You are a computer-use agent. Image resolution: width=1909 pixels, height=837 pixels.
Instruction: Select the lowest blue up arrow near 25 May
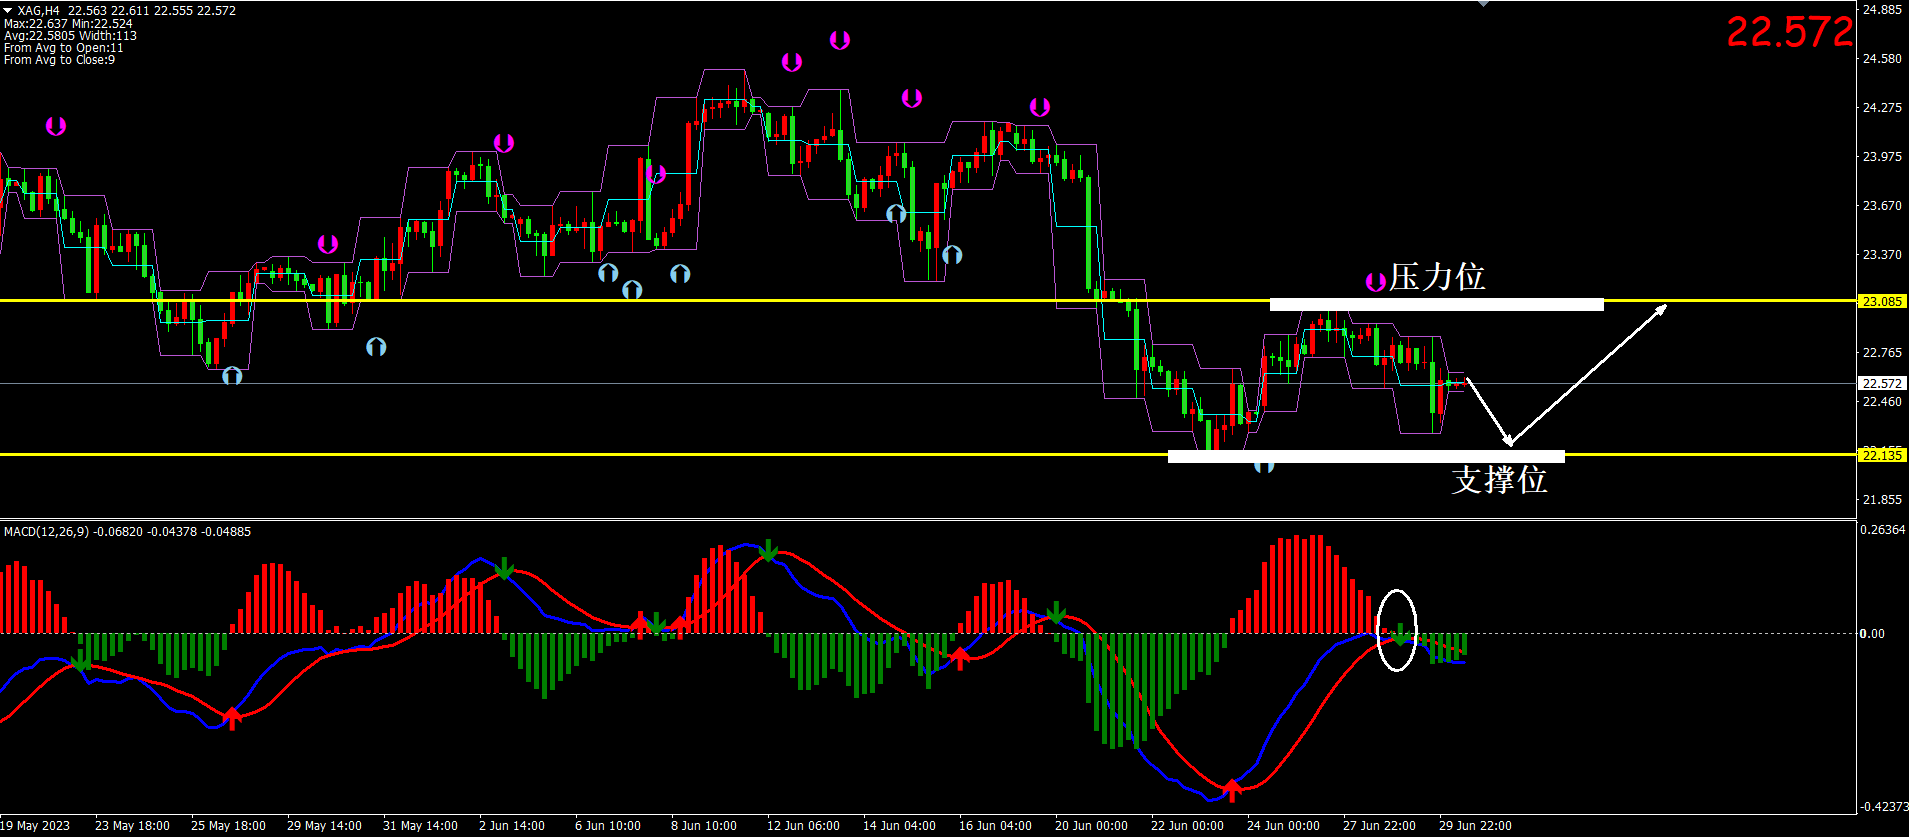(x=232, y=376)
